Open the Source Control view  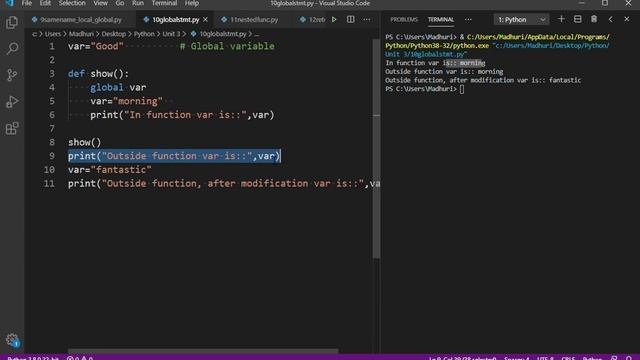12,75
